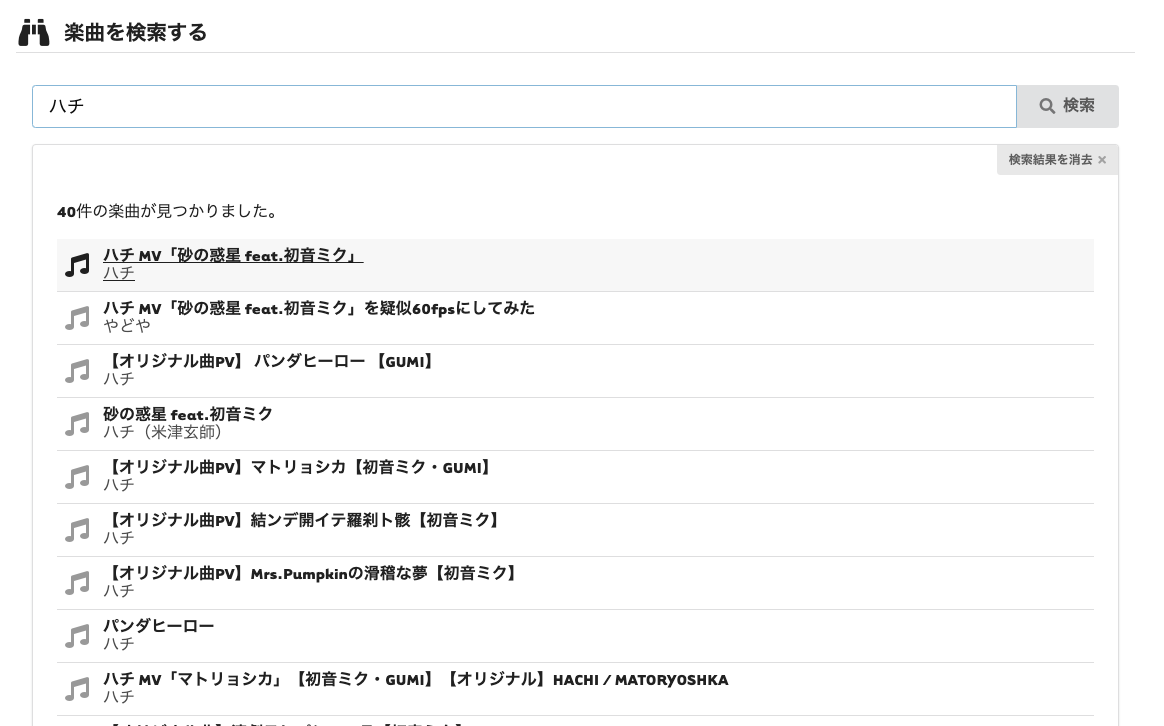1164x726 pixels.
Task: Click the magnifier icon in the 検索 button
Action: pos(1047,106)
